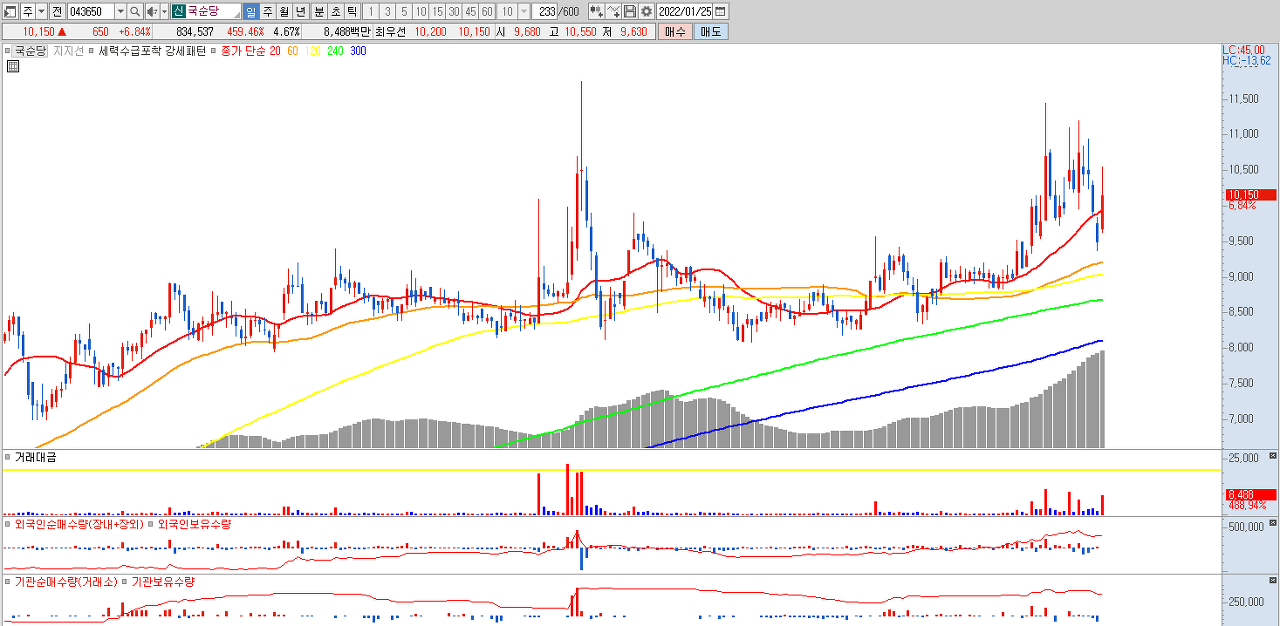Click the 8,488 value tag on volume axis

point(1250,494)
